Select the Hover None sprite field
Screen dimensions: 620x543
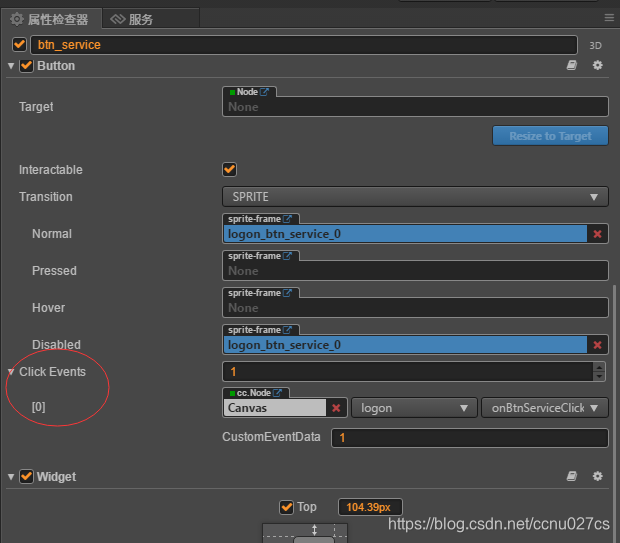[x=415, y=308]
